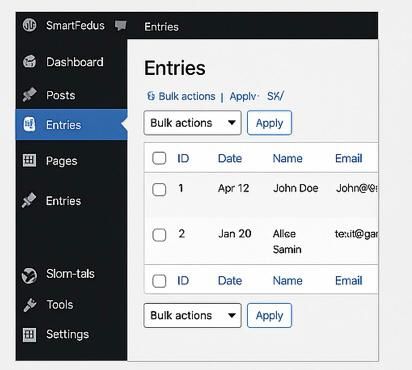Check the box for John Doe entry
Image resolution: width=412 pixels, height=370 pixels.
(159, 189)
